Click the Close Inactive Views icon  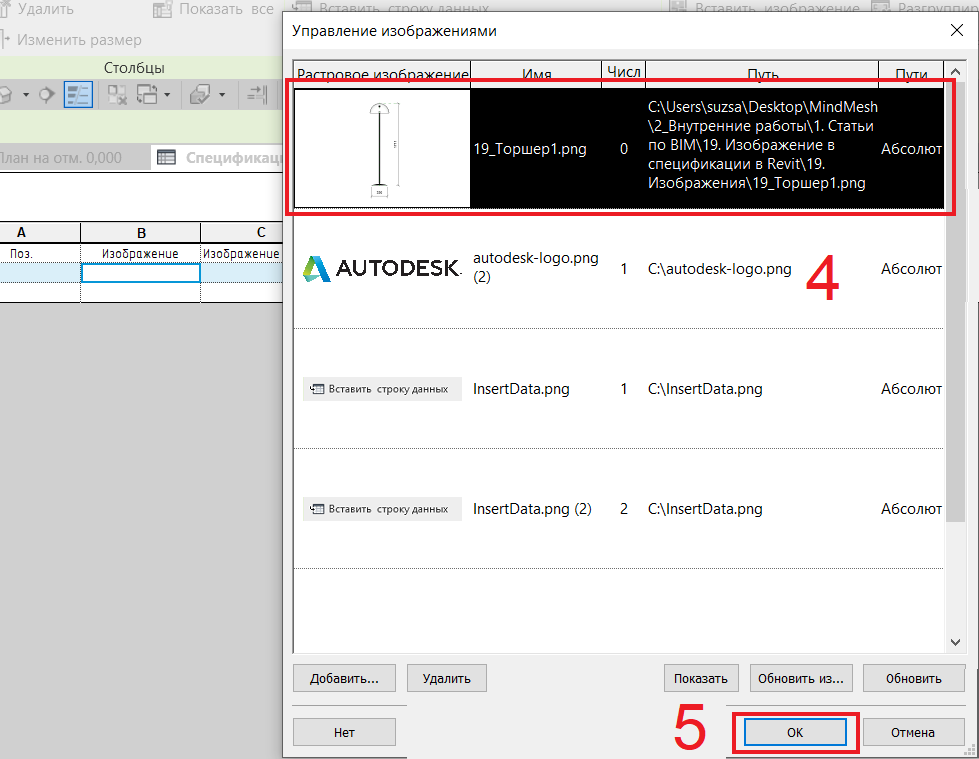point(117,95)
